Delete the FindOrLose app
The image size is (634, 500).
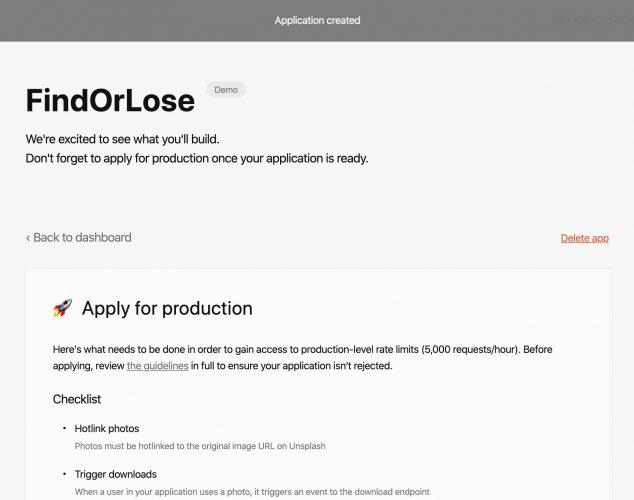584,238
